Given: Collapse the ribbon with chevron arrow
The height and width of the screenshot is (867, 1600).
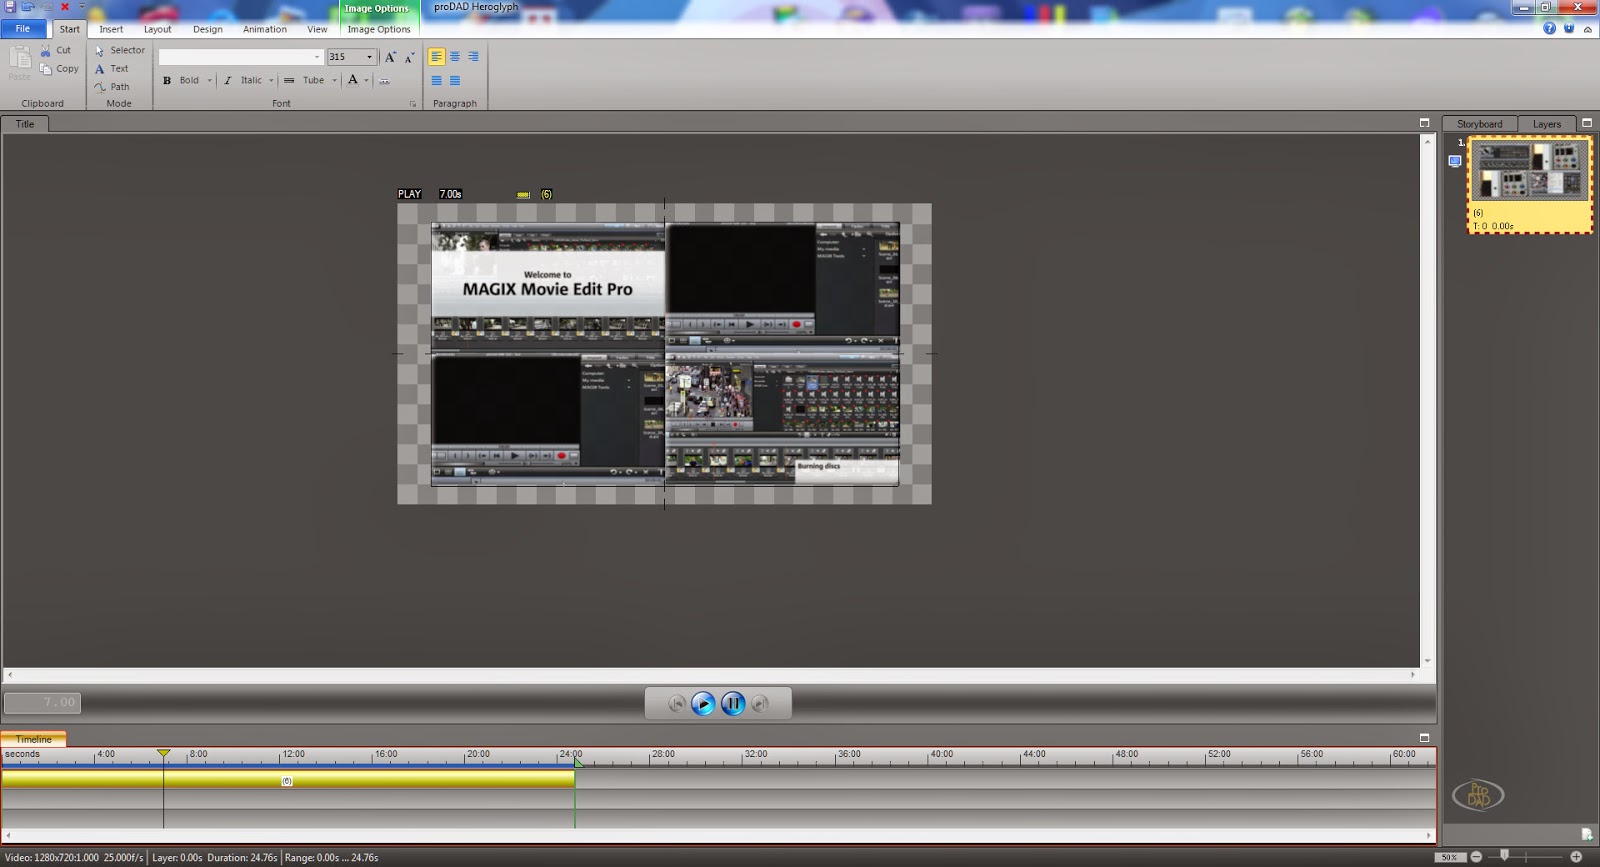Looking at the screenshot, I should click(1587, 29).
